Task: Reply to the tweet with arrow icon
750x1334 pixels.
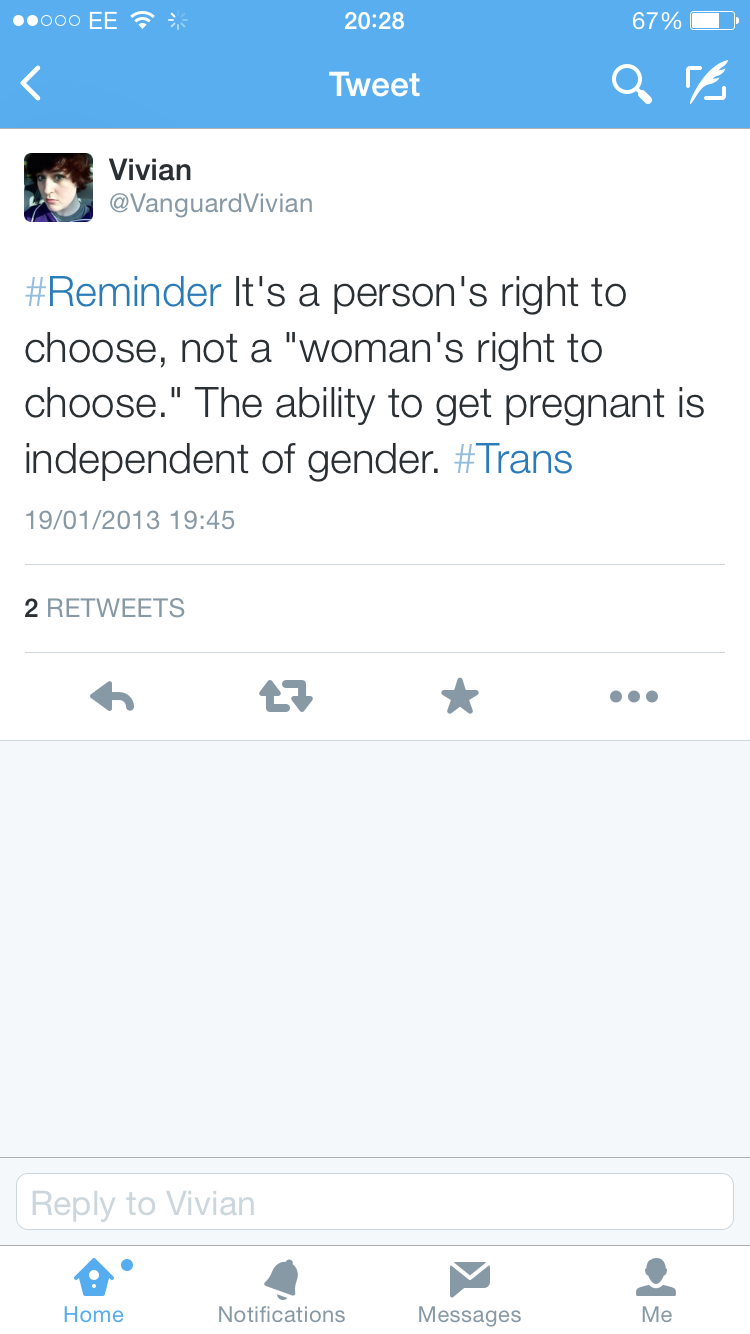Action: click(112, 696)
